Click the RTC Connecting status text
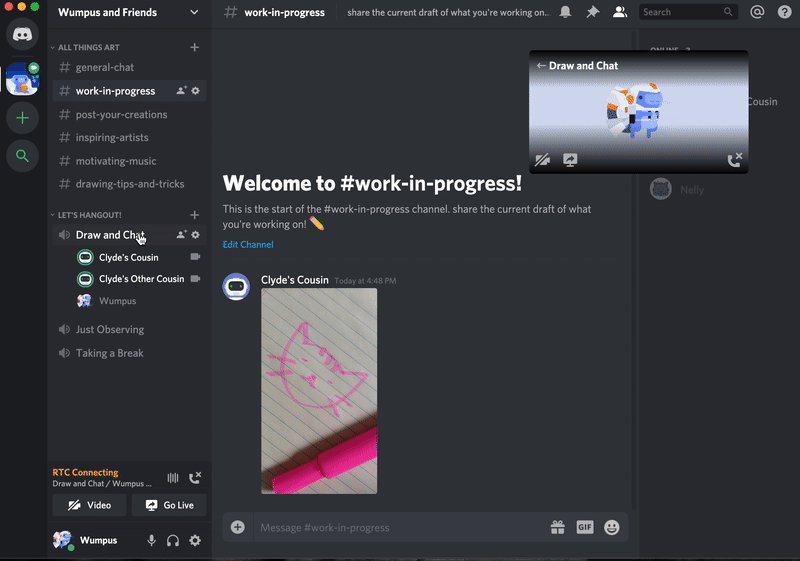Viewport: 800px width, 561px height. (x=85, y=472)
